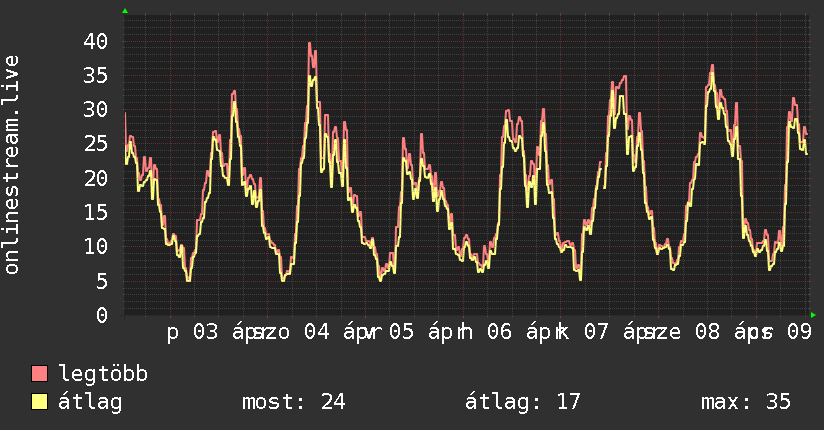824x430 pixels.
Task: Click the x-axis date label 05
Action: tap(401, 332)
